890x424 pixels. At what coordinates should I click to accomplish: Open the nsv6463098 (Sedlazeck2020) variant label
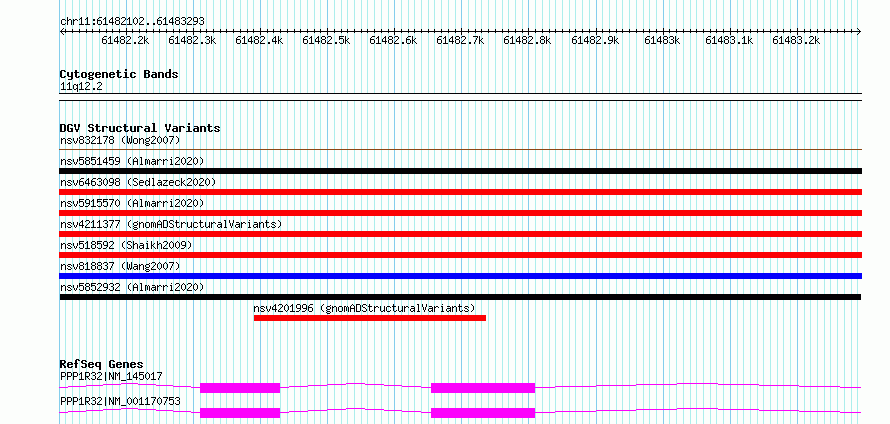coord(138,182)
